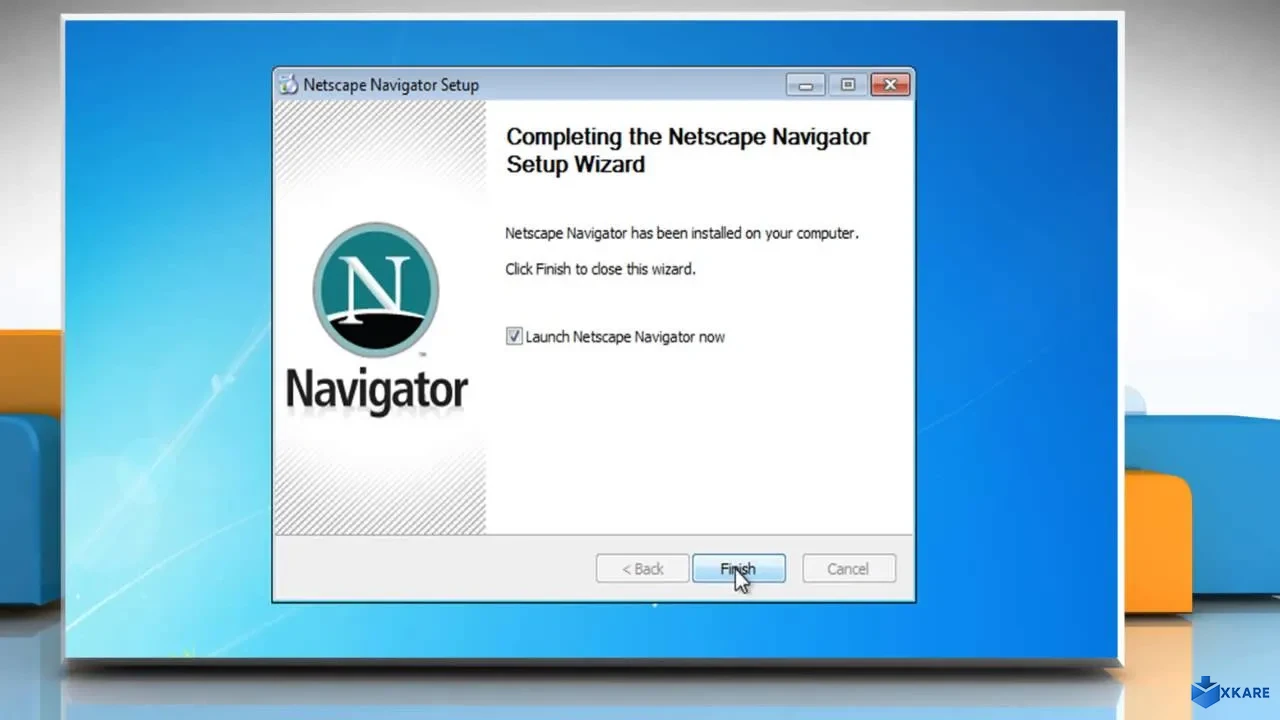
Task: Click the Finish button
Action: pos(739,569)
